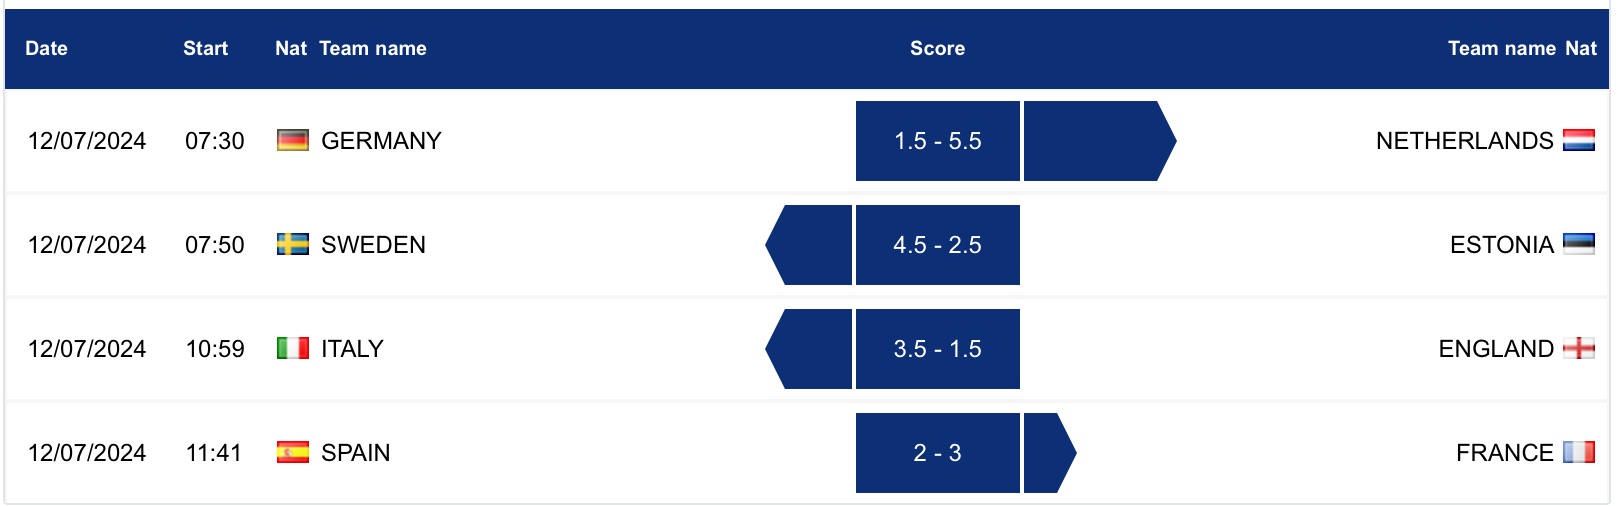
Task: Click the England flag icon
Action: point(1578,349)
